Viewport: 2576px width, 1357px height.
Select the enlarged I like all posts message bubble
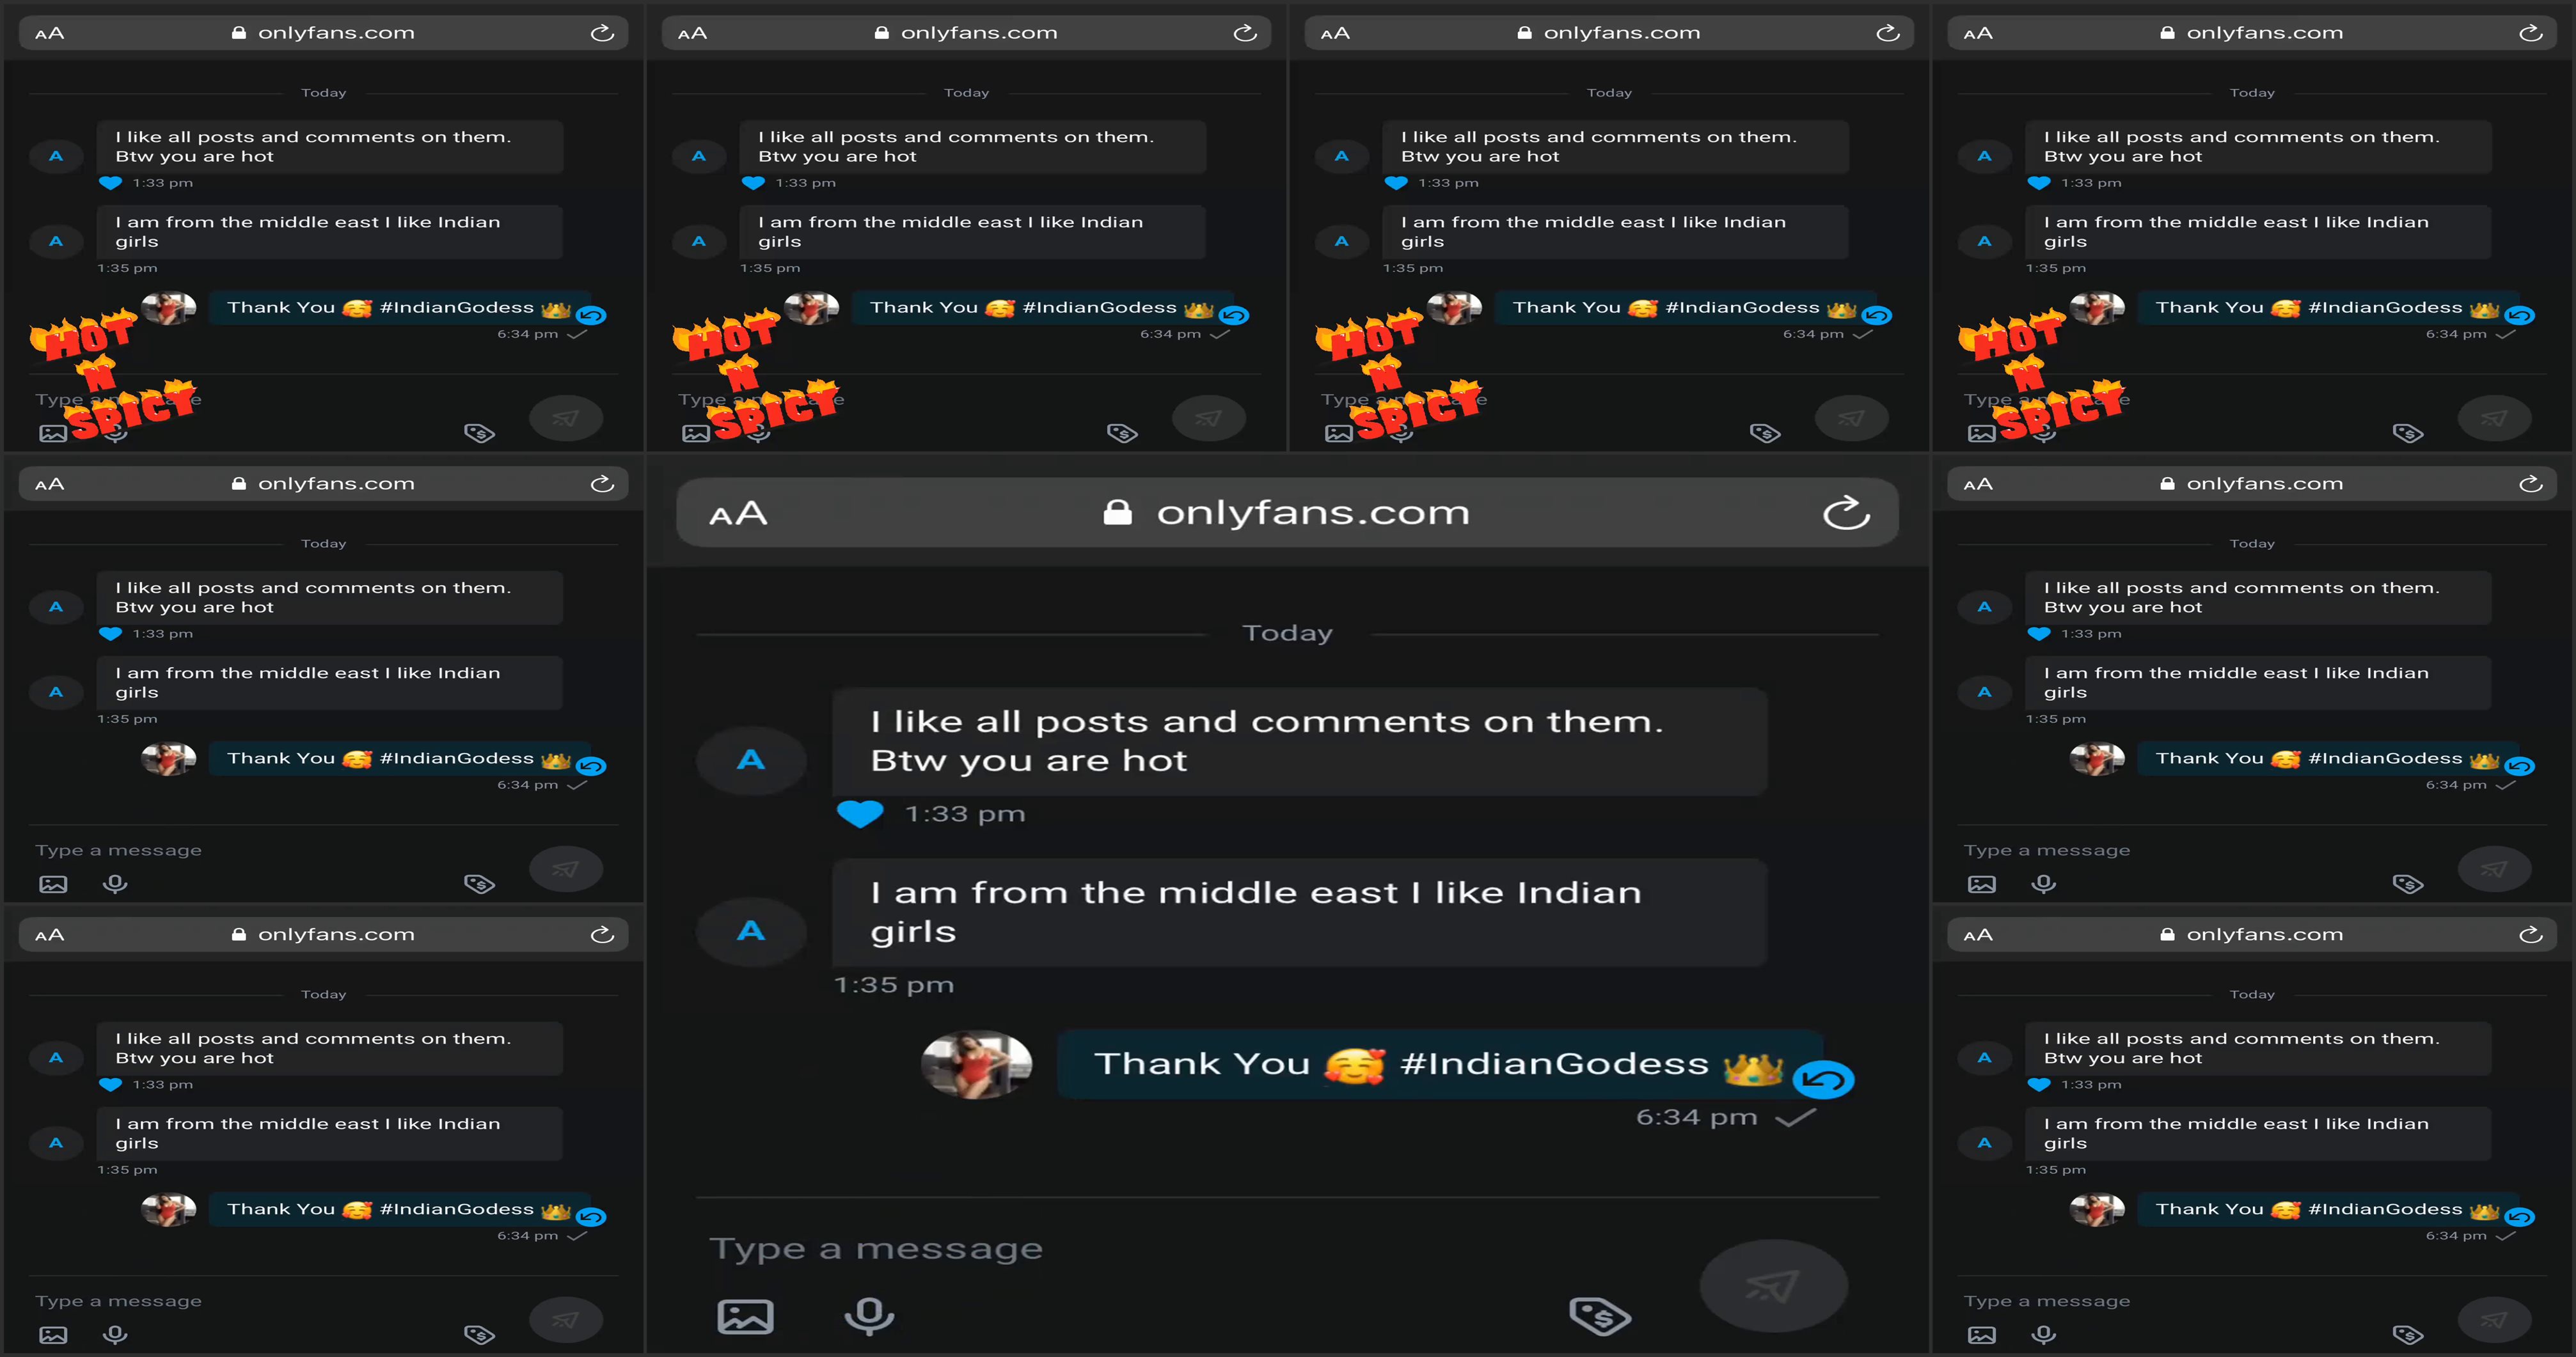pyautogui.click(x=1299, y=741)
